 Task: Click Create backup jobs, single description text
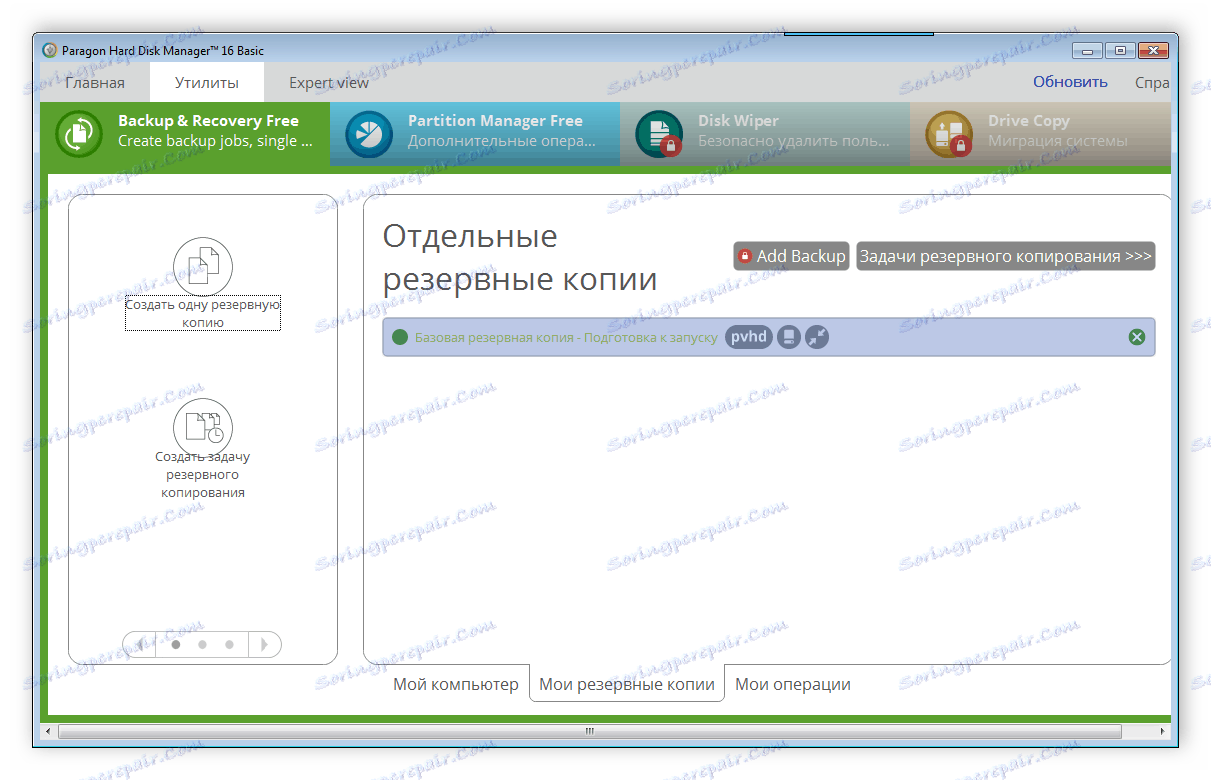[215, 142]
